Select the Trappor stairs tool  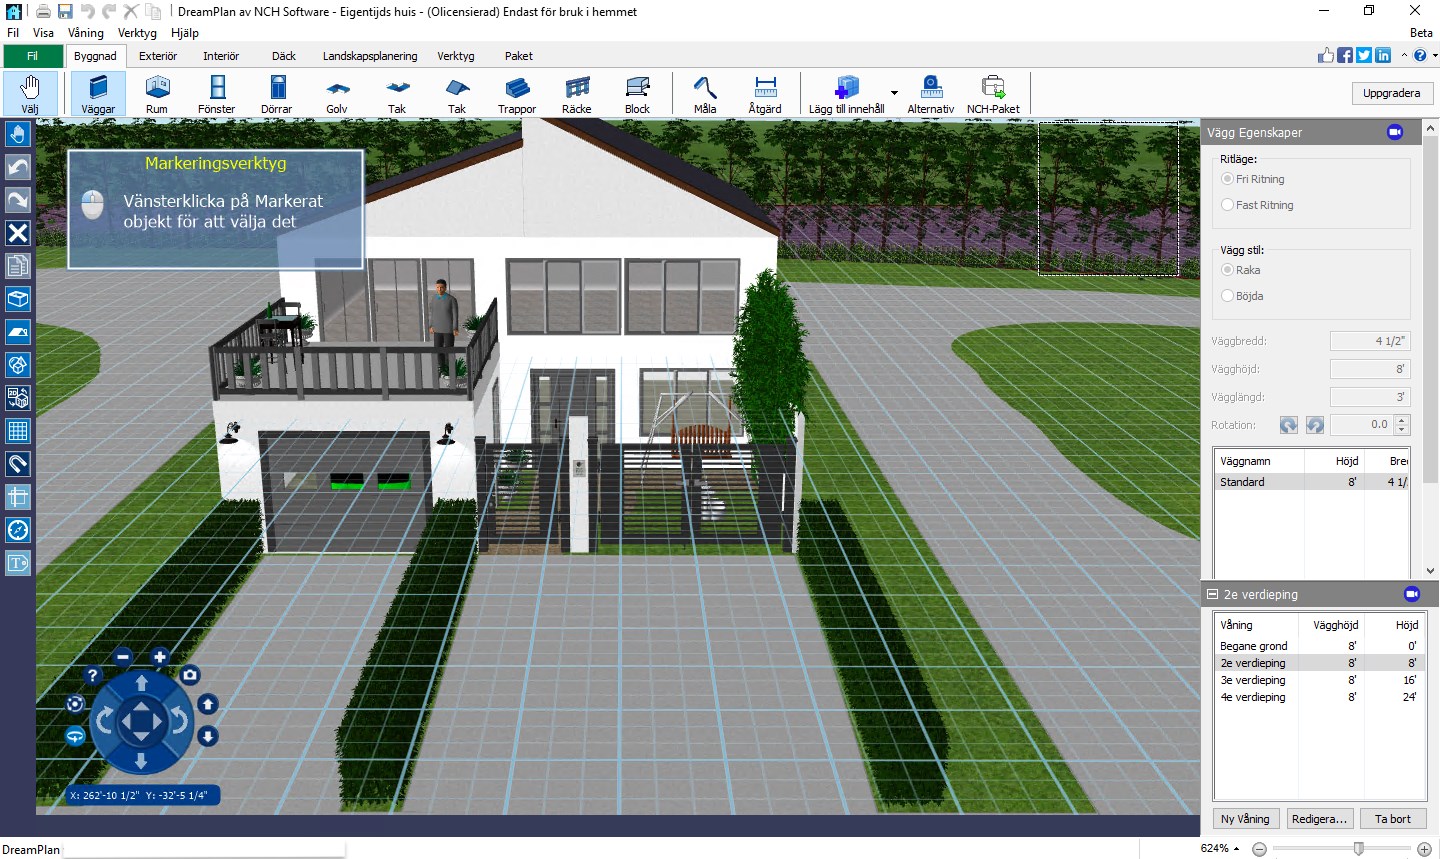pyautogui.click(x=517, y=93)
